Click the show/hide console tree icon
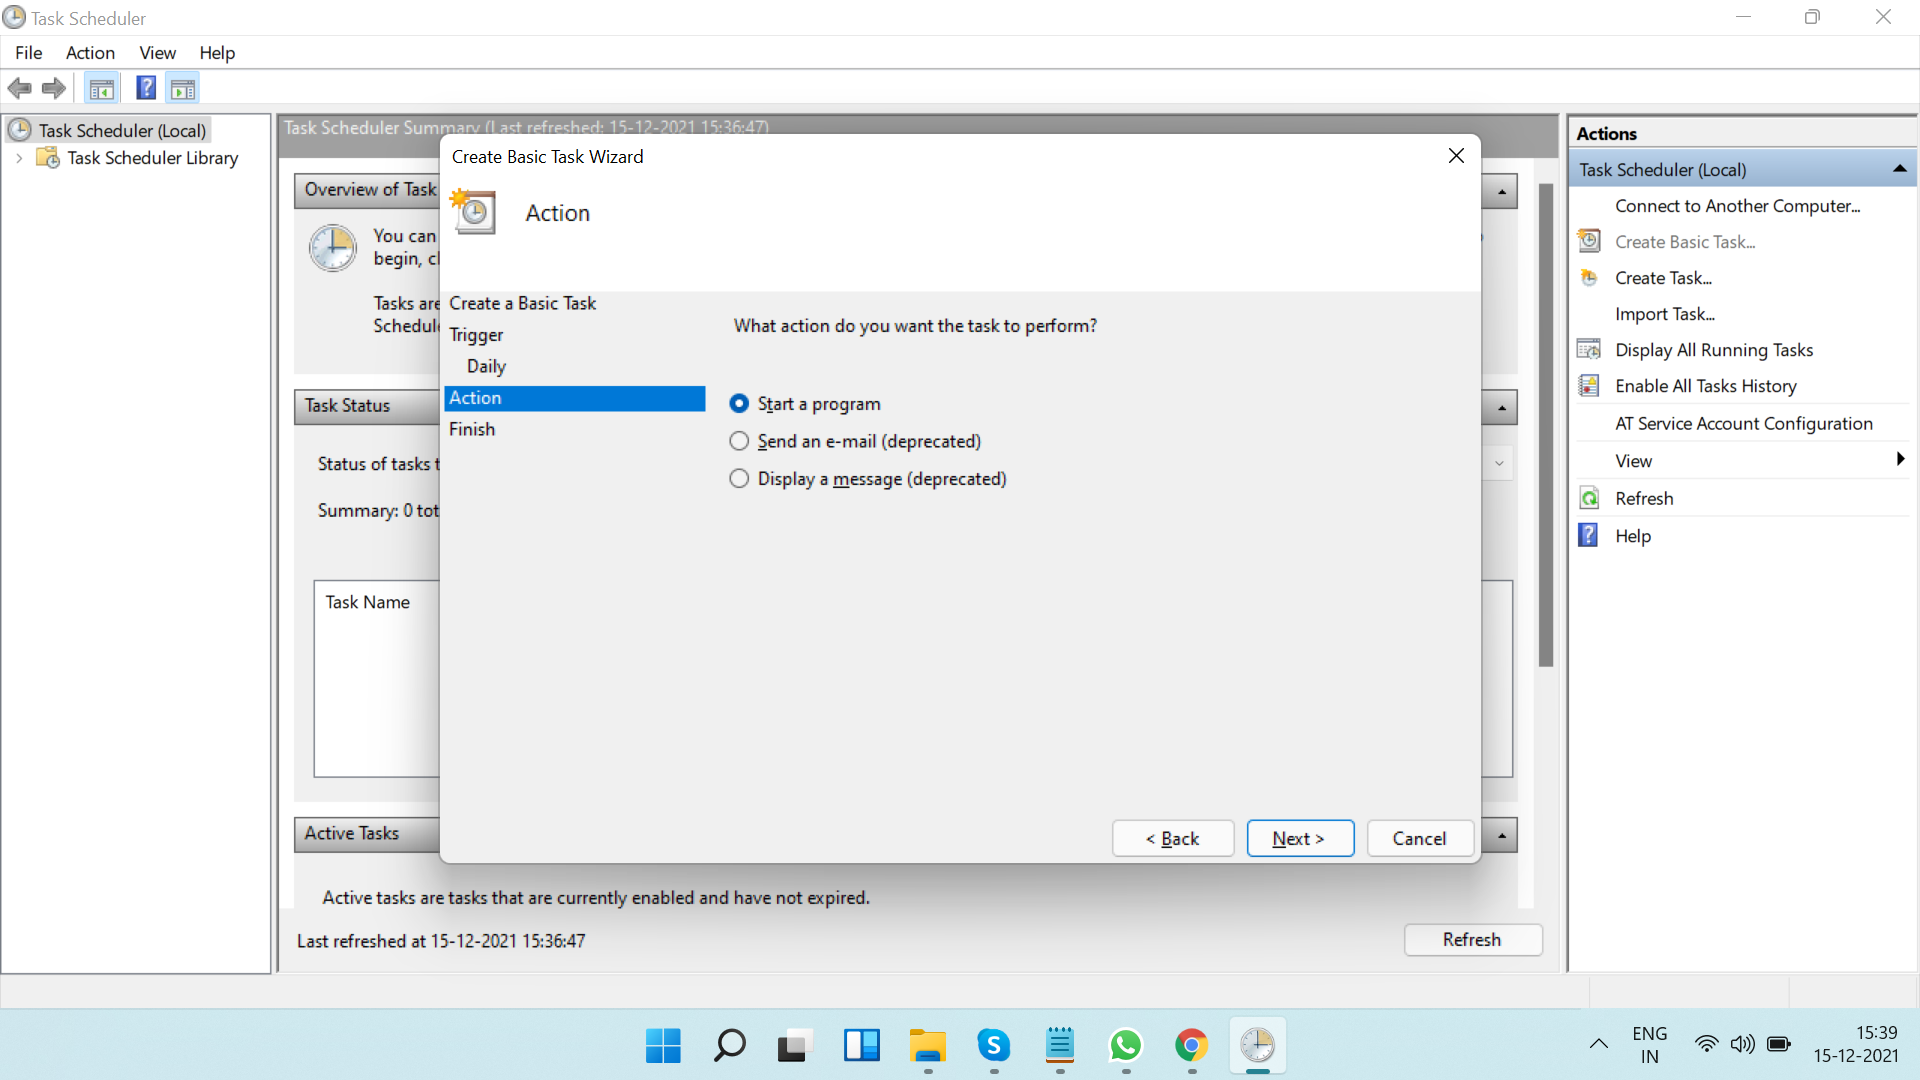Viewport: 1920px width, 1080px height. (x=101, y=88)
